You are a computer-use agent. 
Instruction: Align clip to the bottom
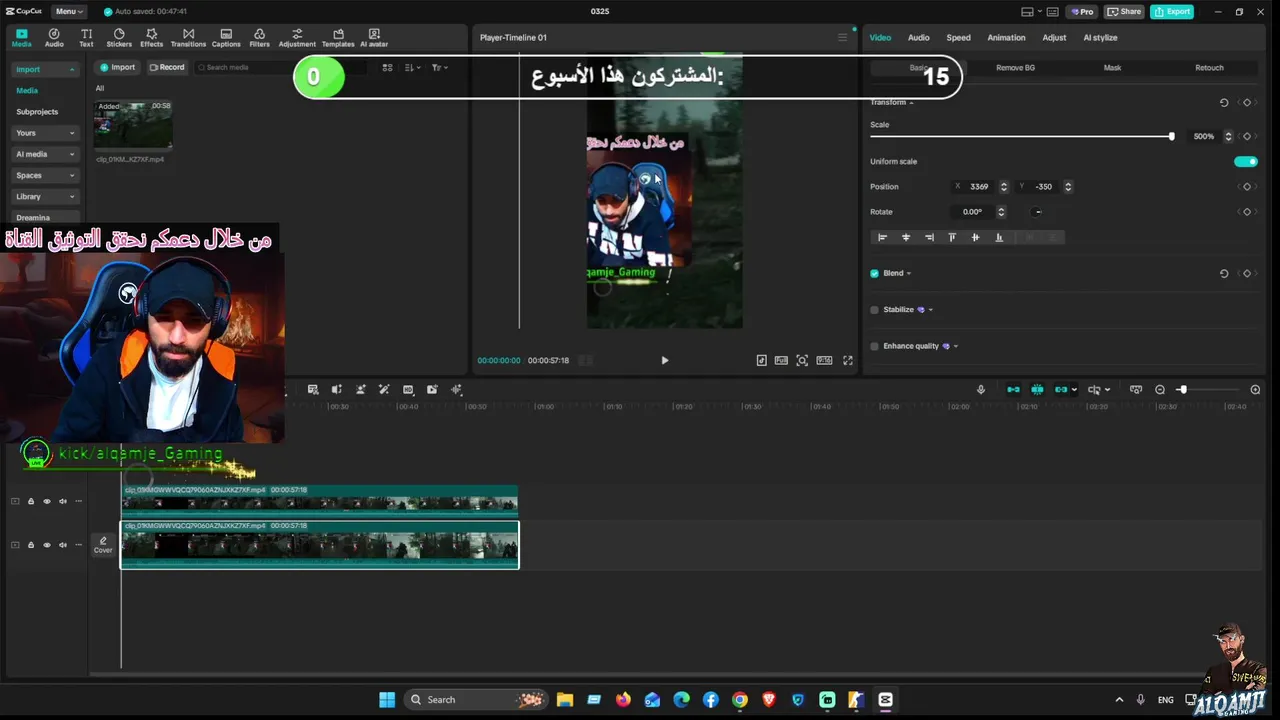click(999, 237)
